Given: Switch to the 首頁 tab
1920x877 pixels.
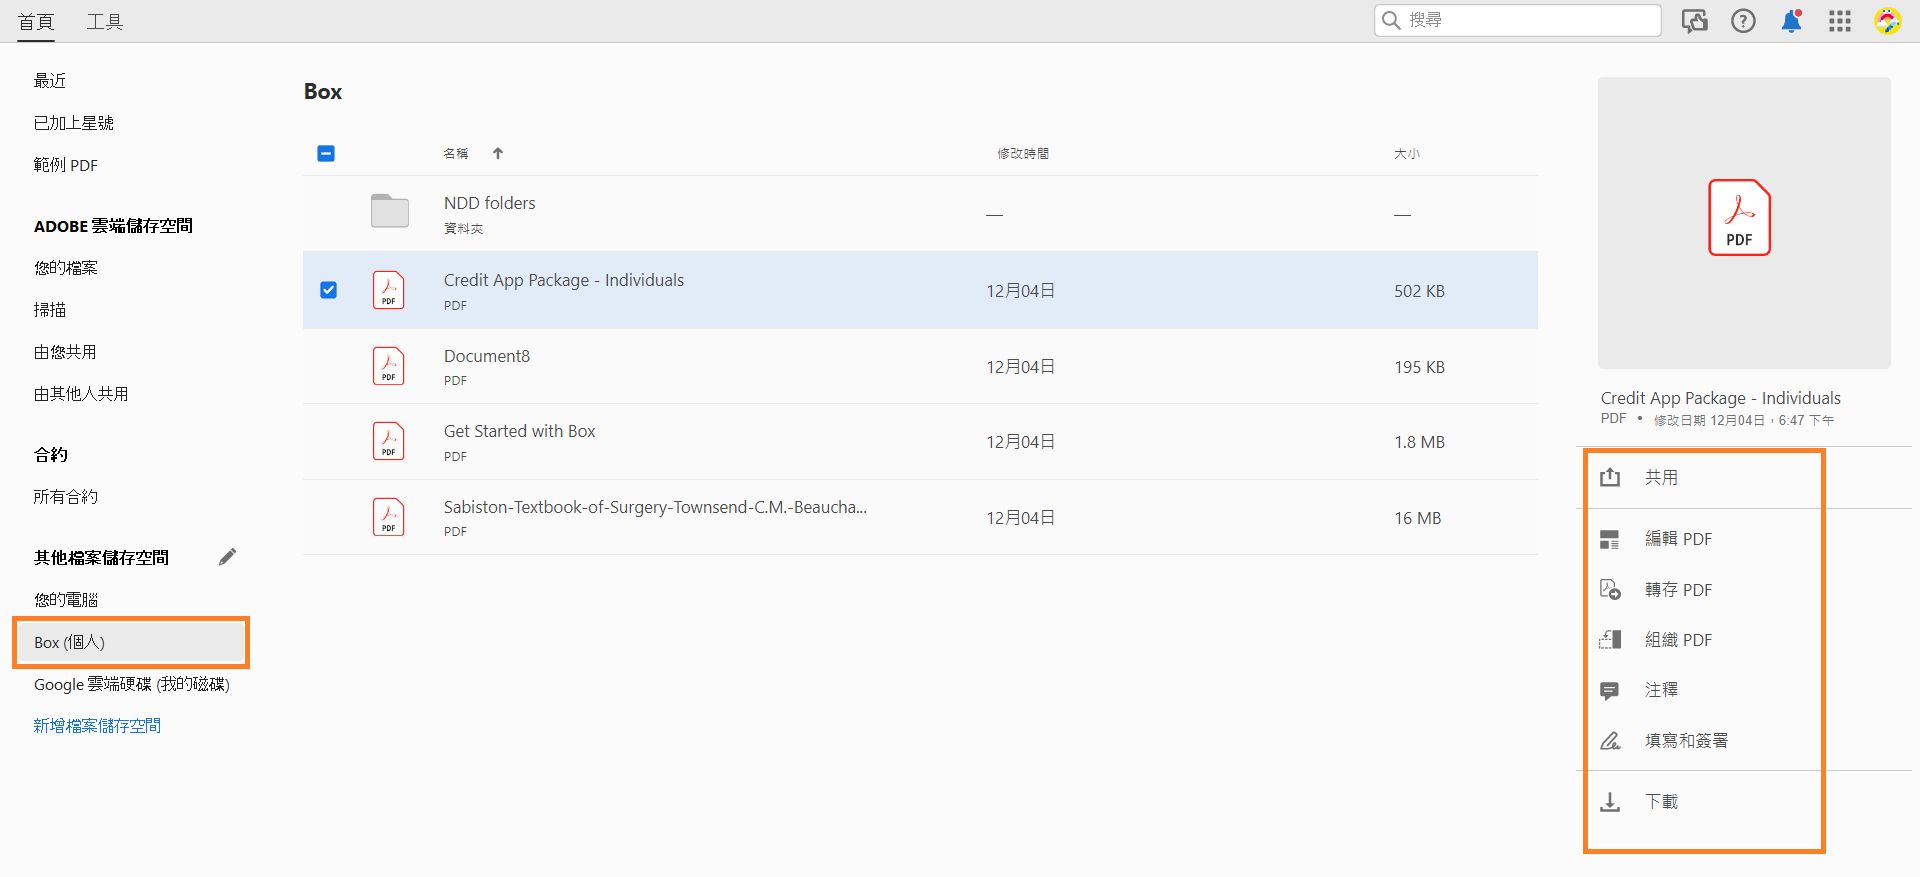Looking at the screenshot, I should pyautogui.click(x=36, y=22).
